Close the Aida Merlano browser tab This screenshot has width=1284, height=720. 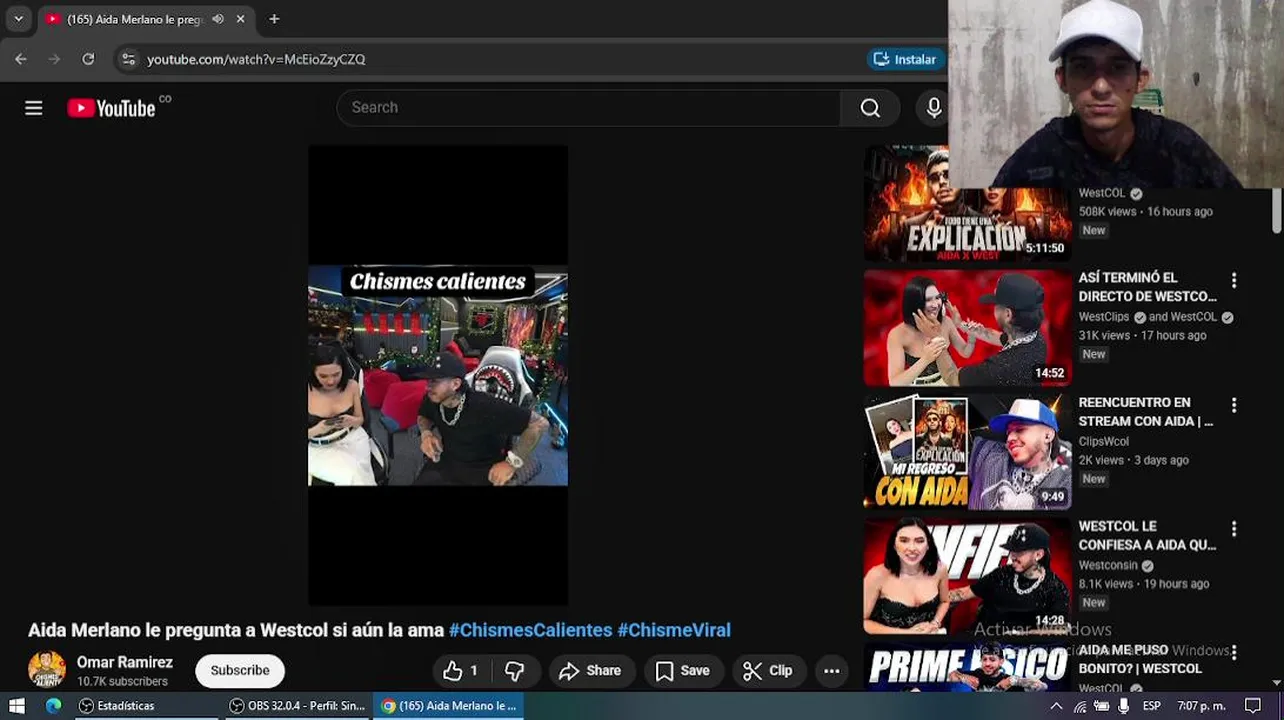[240, 19]
